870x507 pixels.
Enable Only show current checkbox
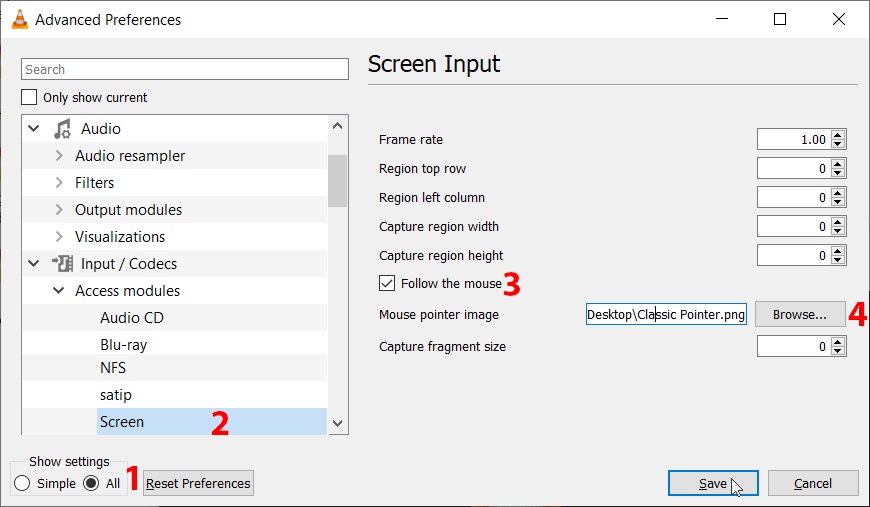click(x=29, y=98)
